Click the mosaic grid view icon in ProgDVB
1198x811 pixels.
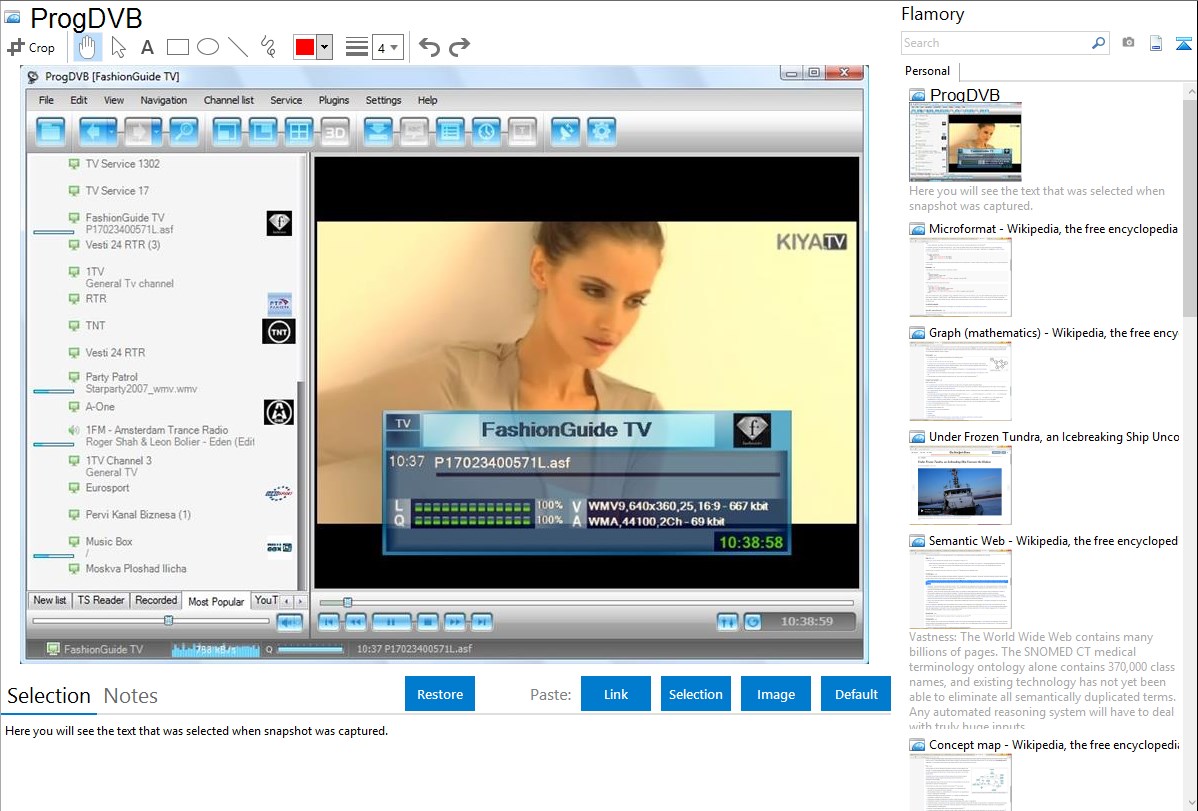pyautogui.click(x=299, y=131)
